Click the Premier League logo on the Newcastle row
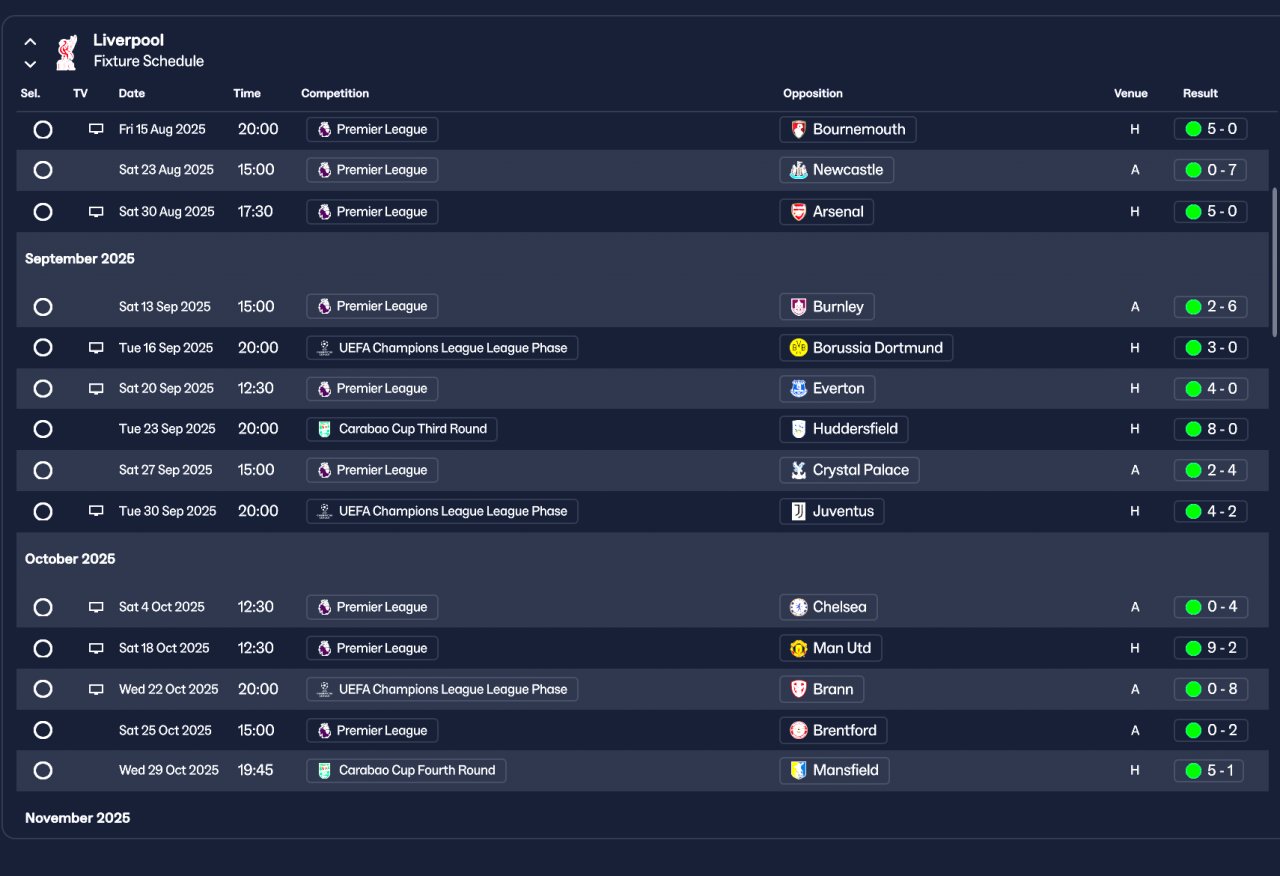Viewport: 1280px width, 876px height. click(324, 170)
